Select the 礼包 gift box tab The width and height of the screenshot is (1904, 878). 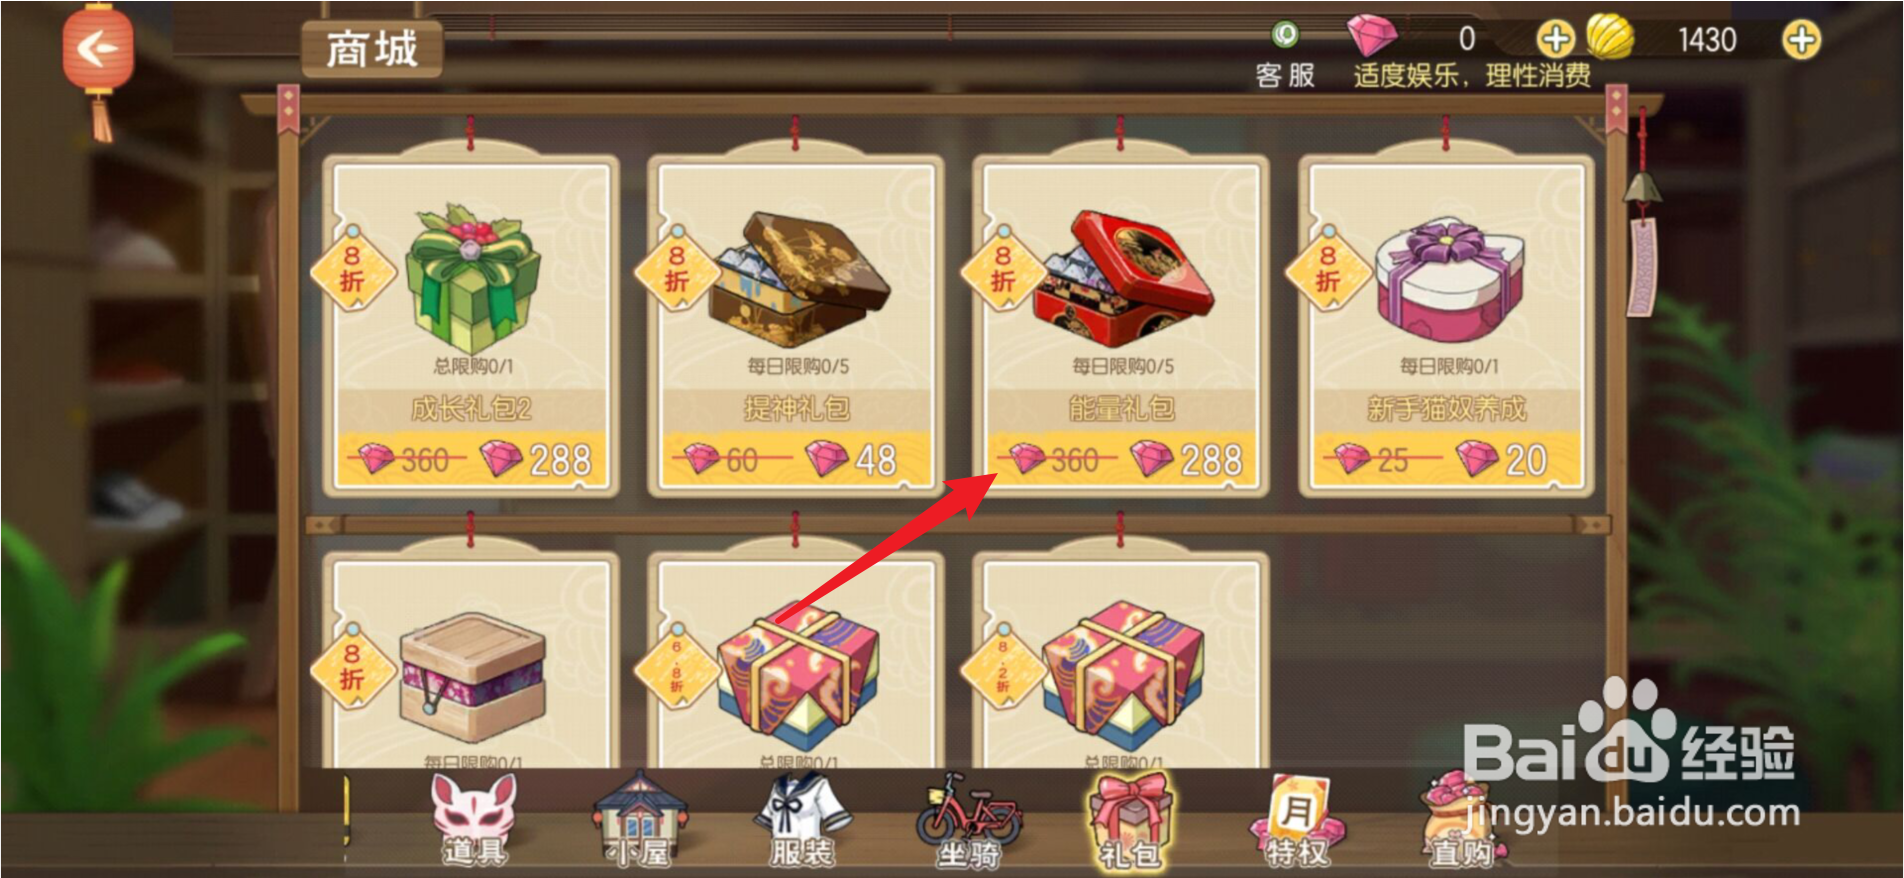pyautogui.click(x=1131, y=820)
